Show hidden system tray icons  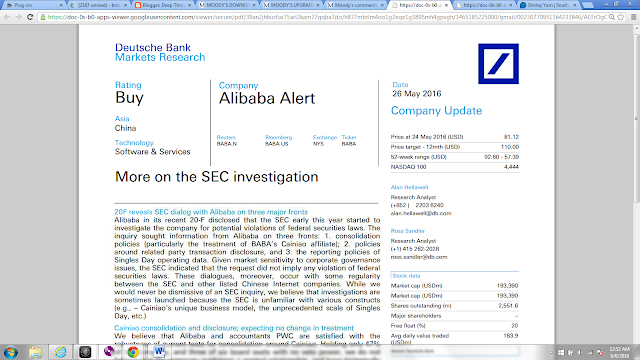click(551, 352)
